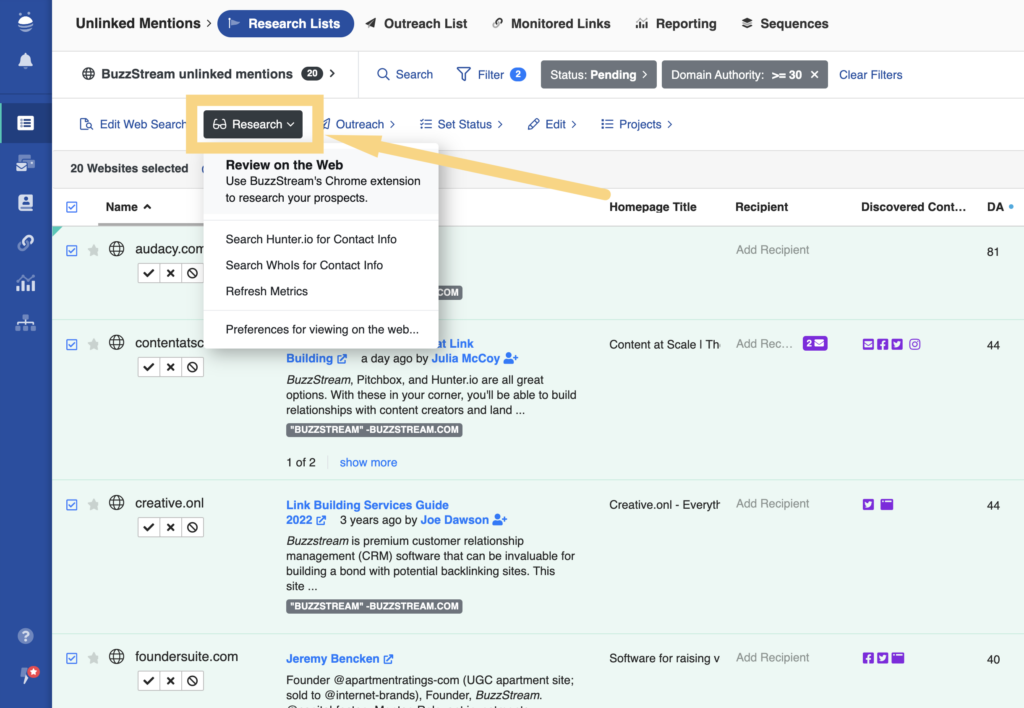Viewport: 1024px width, 708px height.
Task: Open the Help question mark icon
Action: [25, 635]
